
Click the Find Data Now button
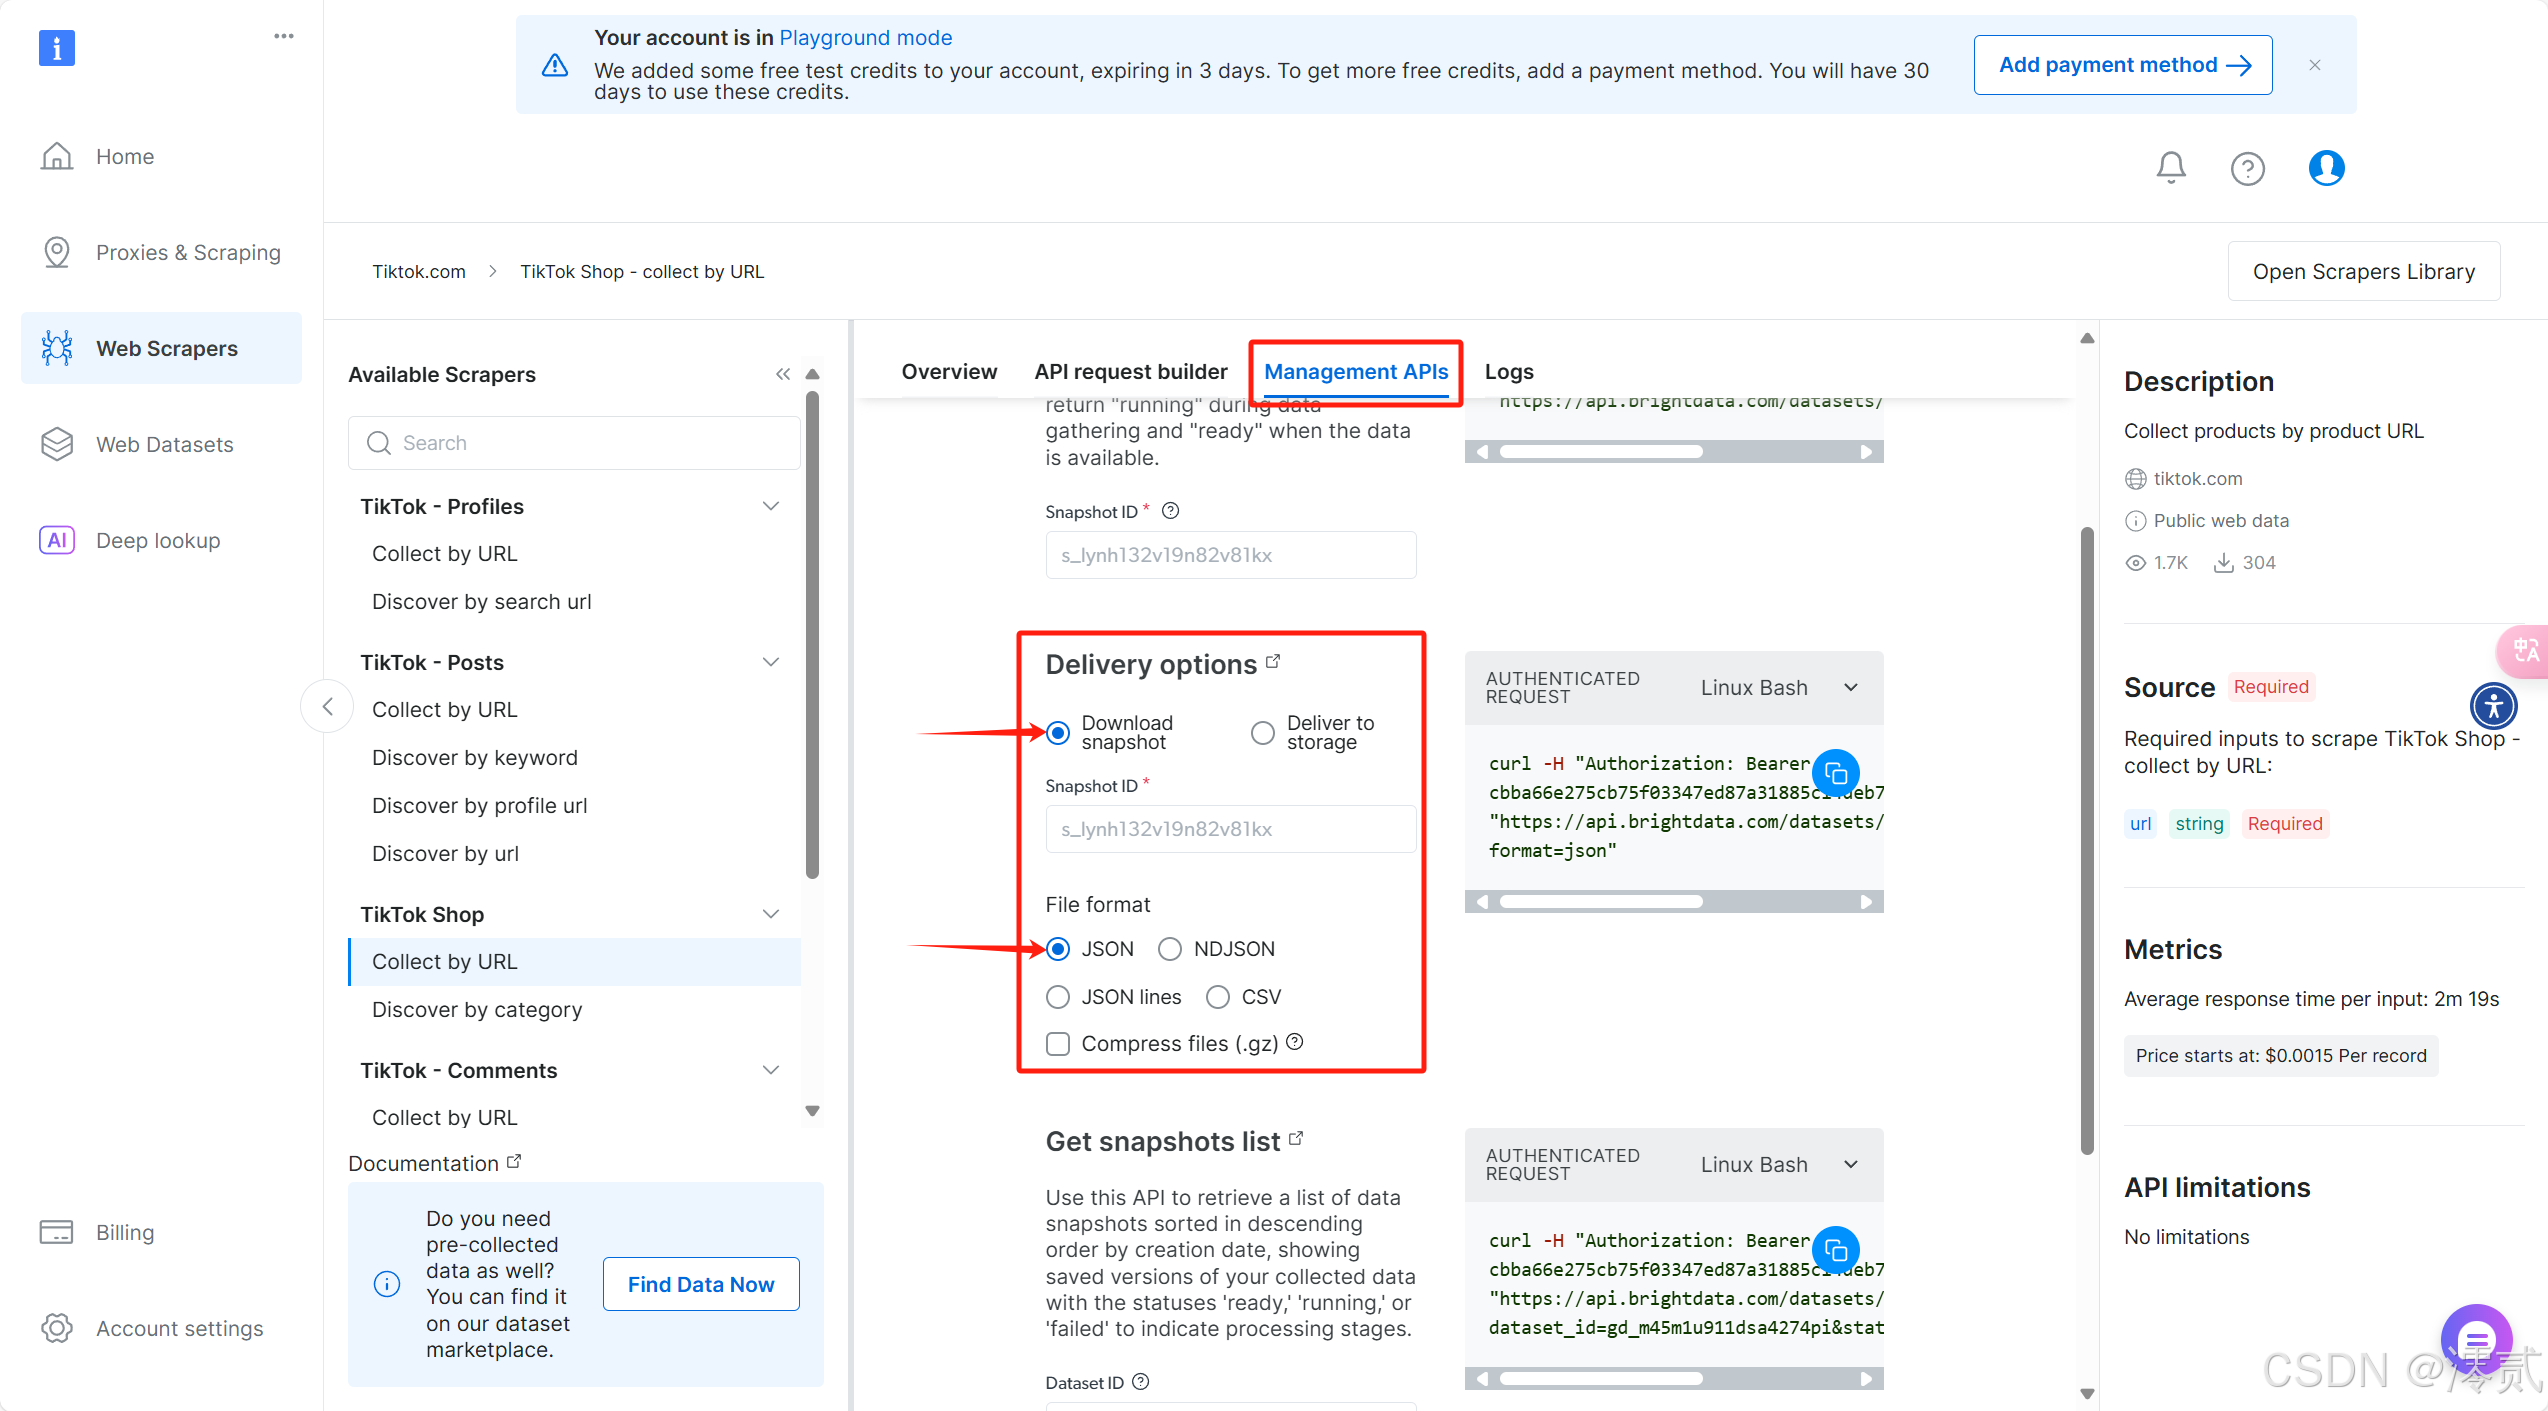(700, 1284)
